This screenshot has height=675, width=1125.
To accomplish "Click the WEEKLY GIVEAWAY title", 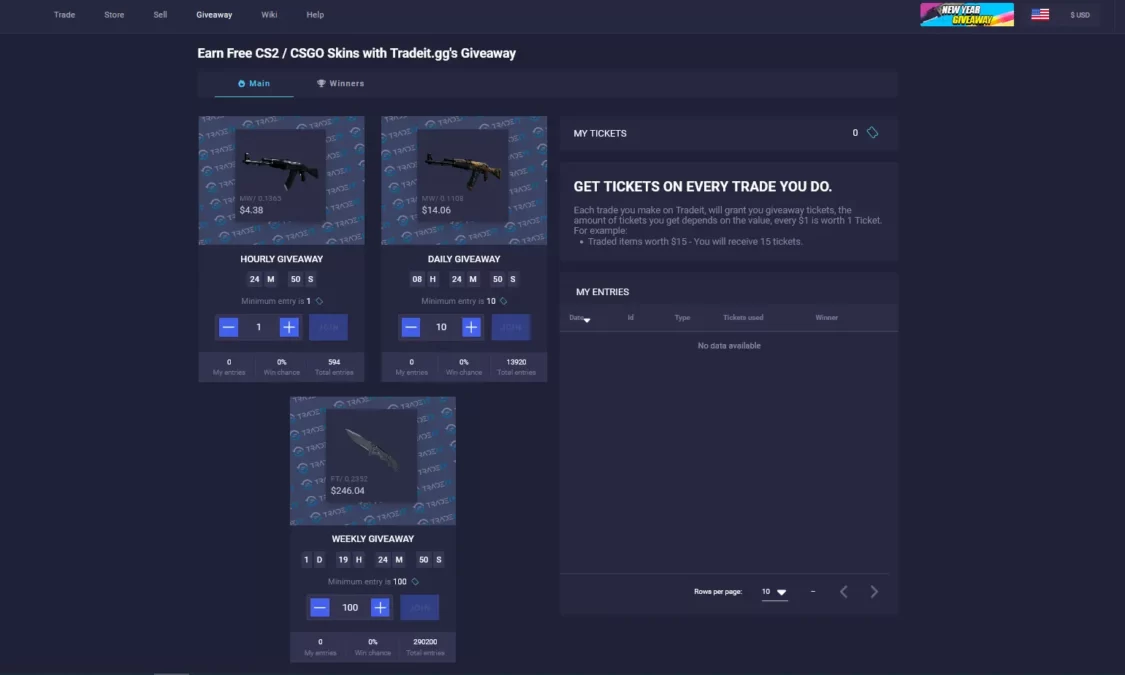I will pyautogui.click(x=372, y=539).
